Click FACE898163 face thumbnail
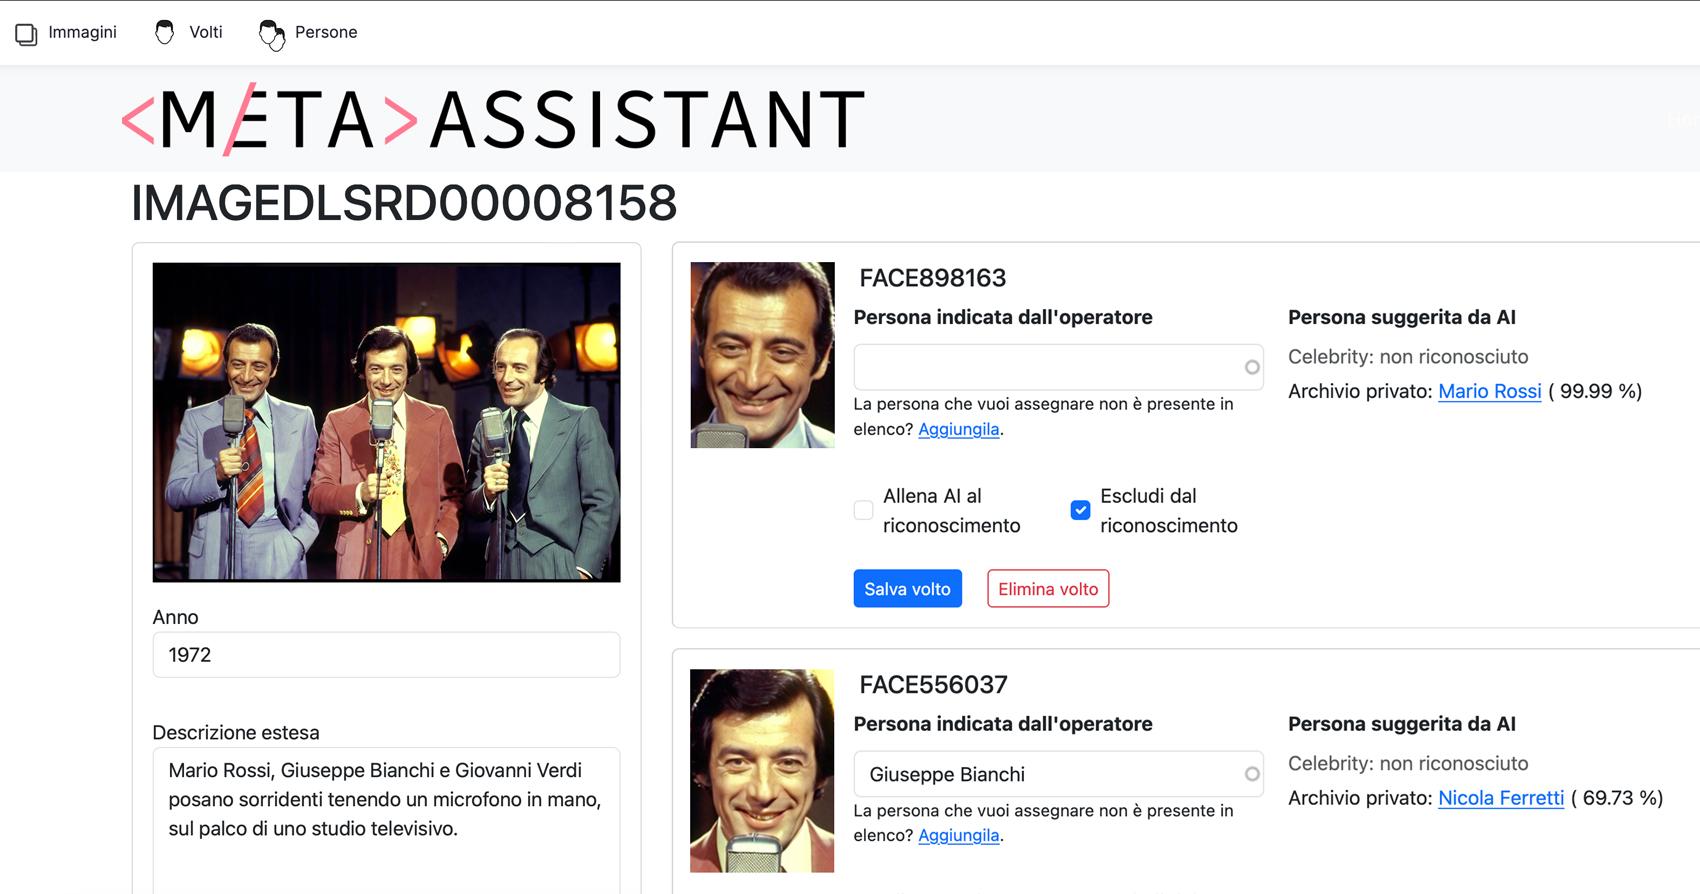Viewport: 1700px width, 894px height. (x=762, y=355)
